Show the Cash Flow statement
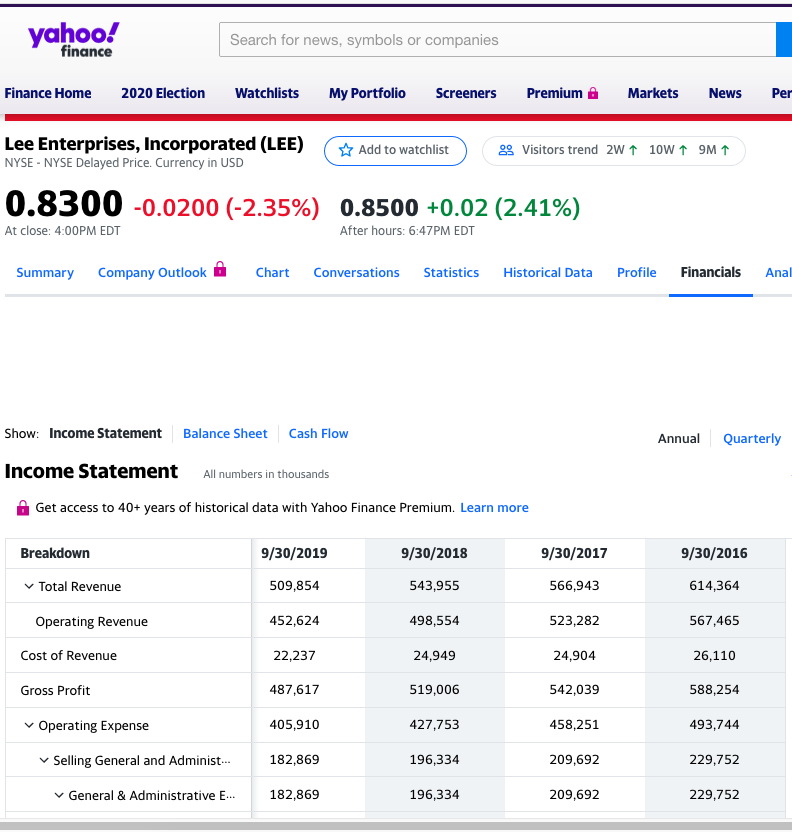Screen dimensions: 792x832 (318, 434)
